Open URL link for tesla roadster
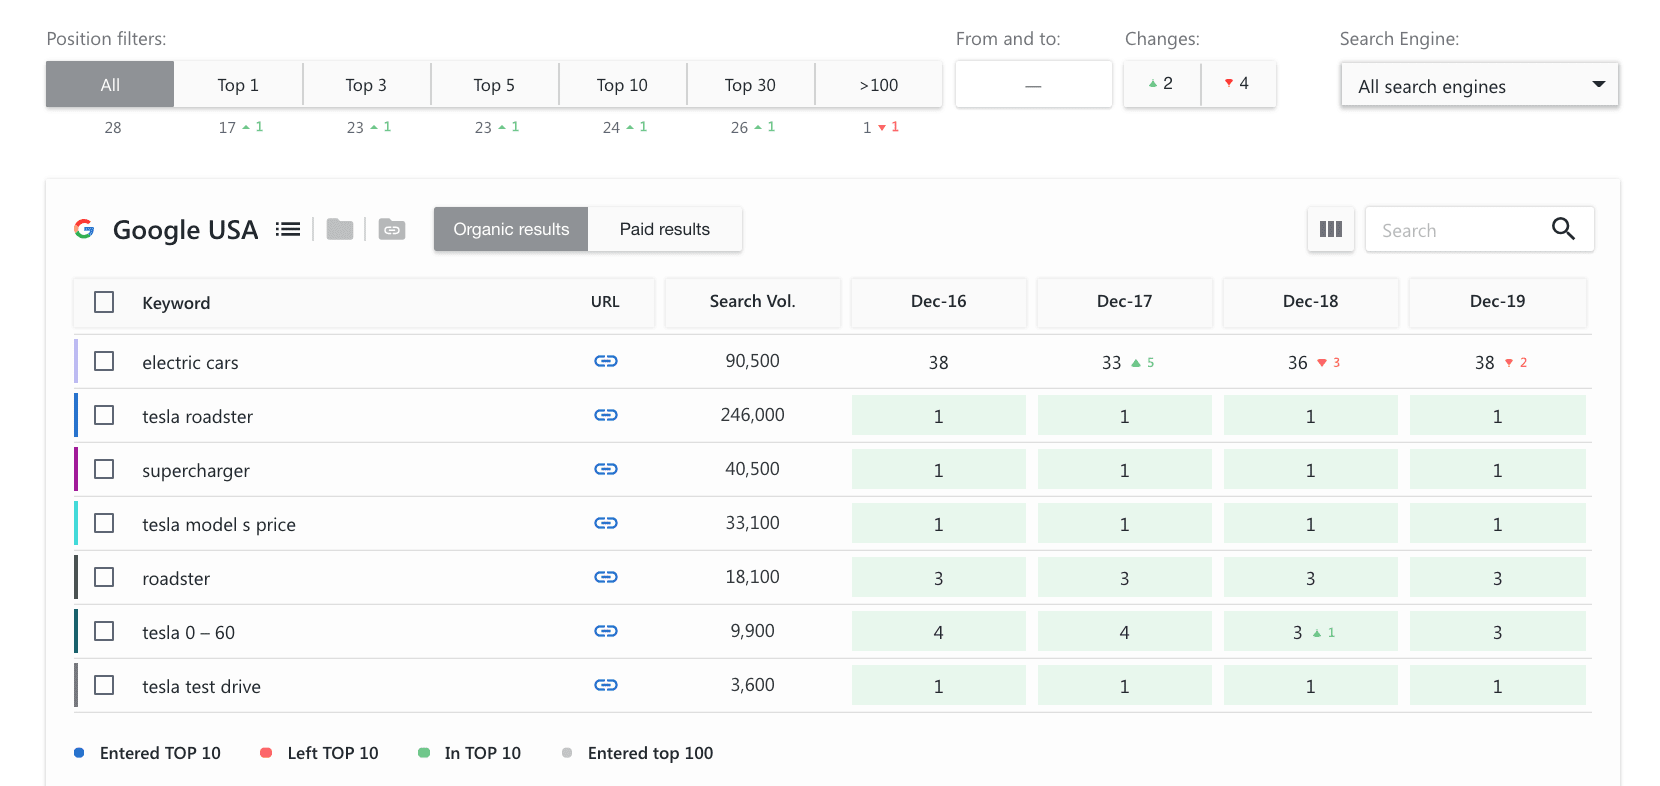 (606, 415)
